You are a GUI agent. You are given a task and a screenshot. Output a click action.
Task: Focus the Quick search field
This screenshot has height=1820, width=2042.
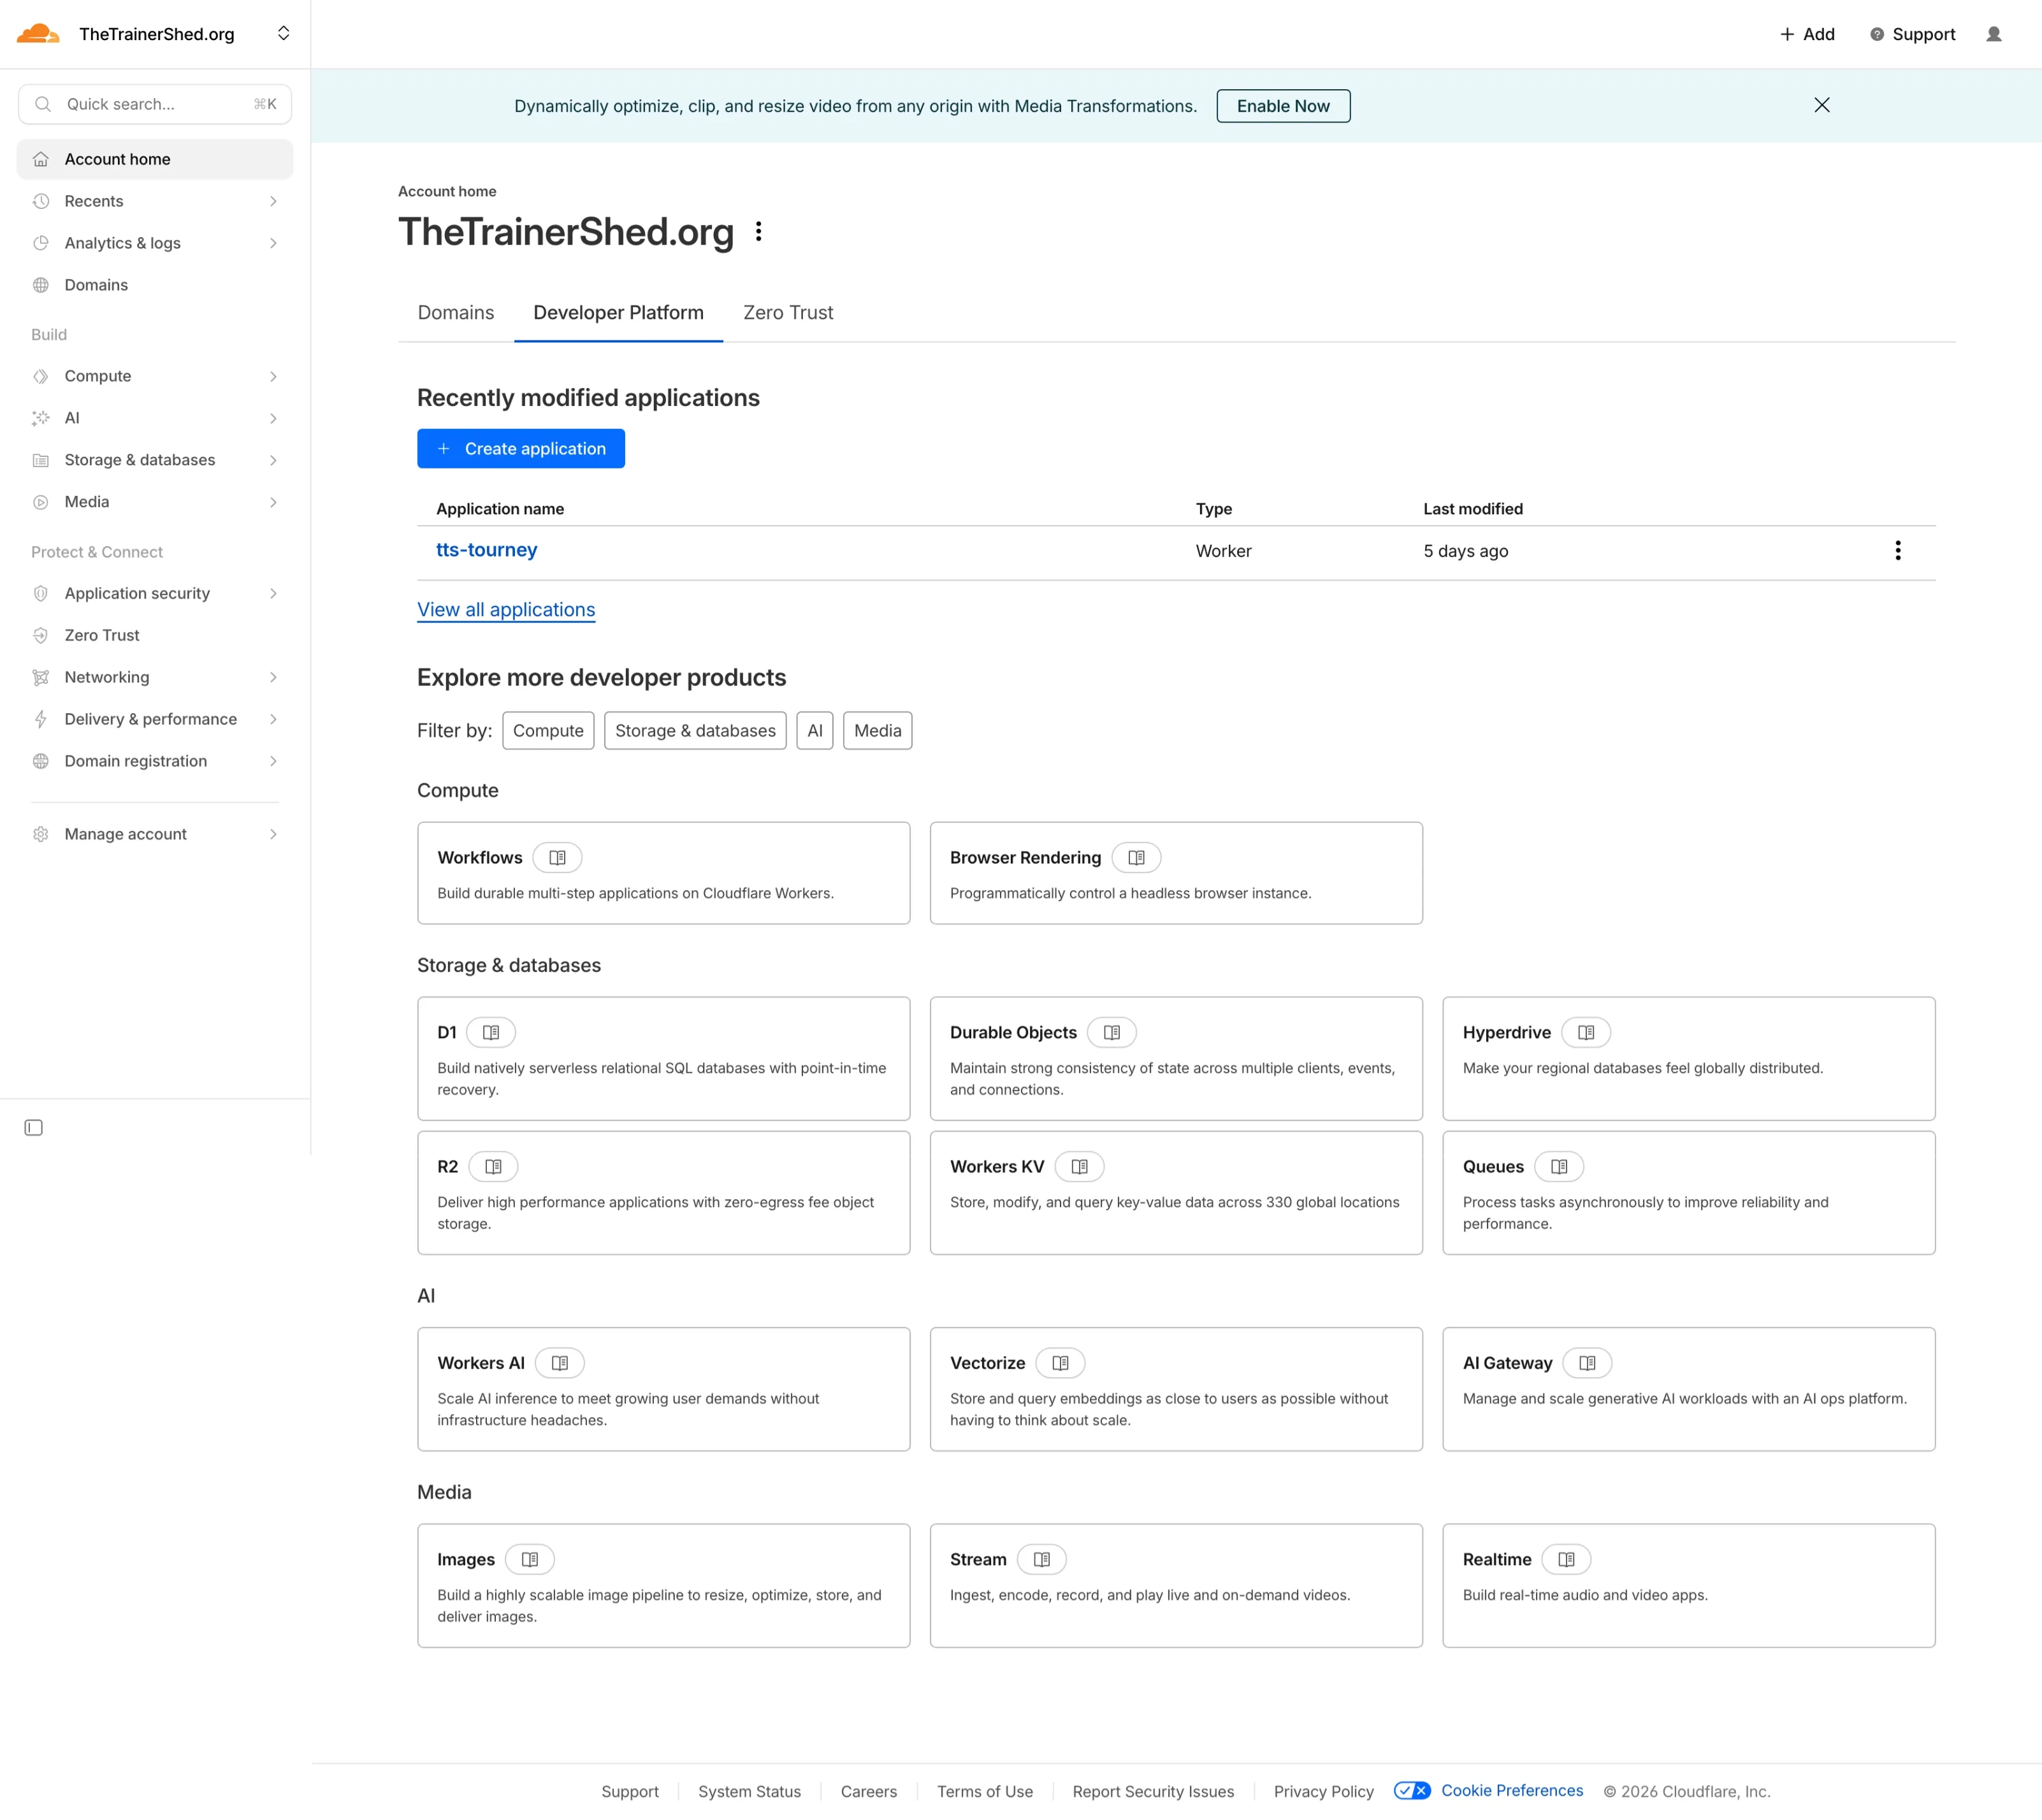pos(155,104)
